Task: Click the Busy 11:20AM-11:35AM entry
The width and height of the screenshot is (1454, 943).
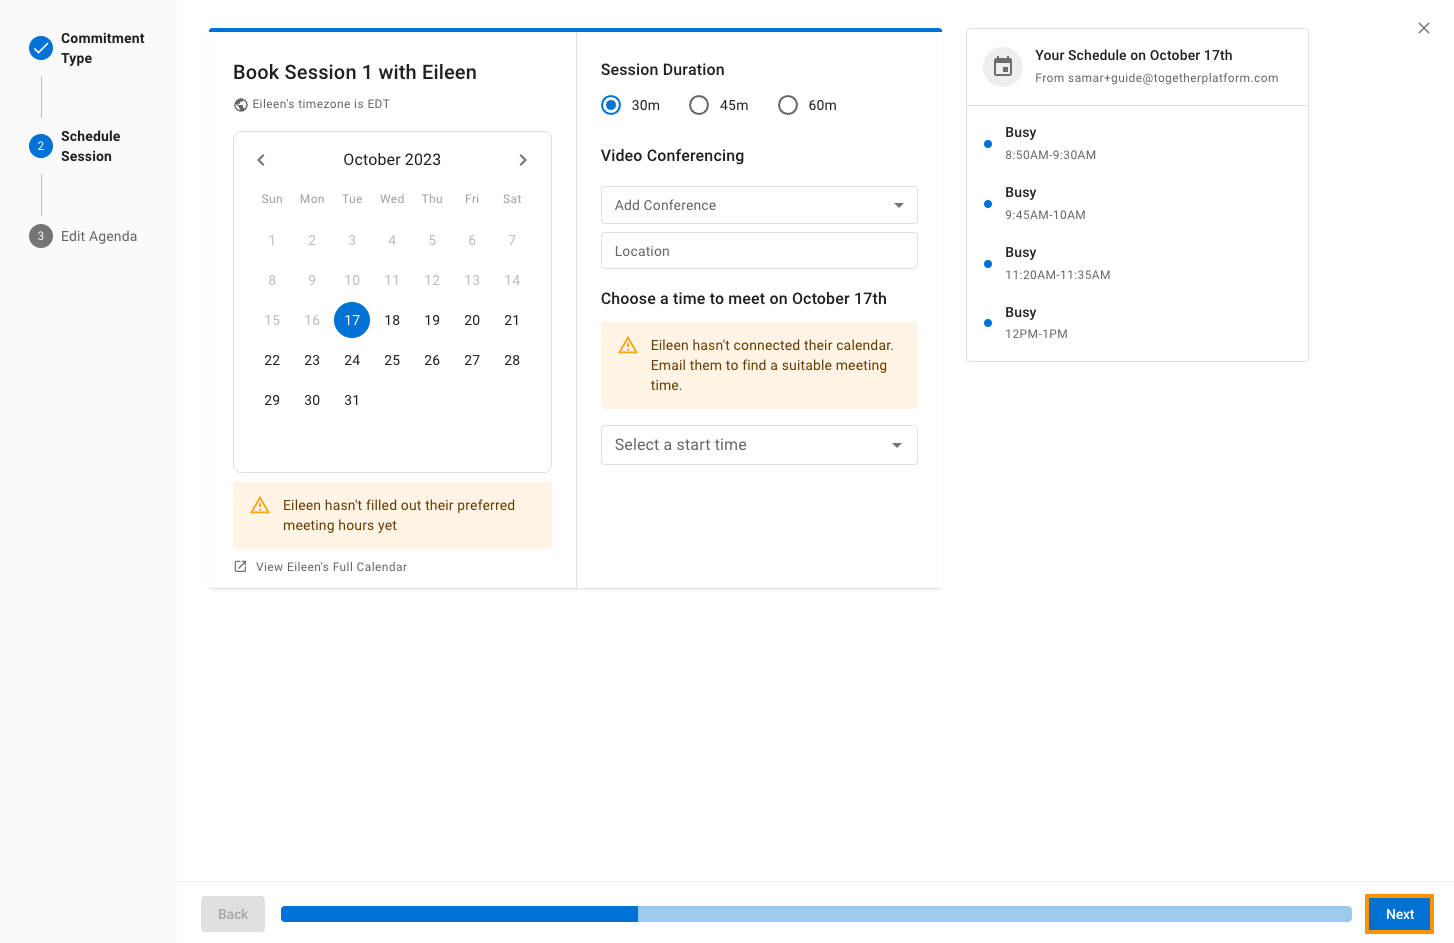Action: (1137, 263)
